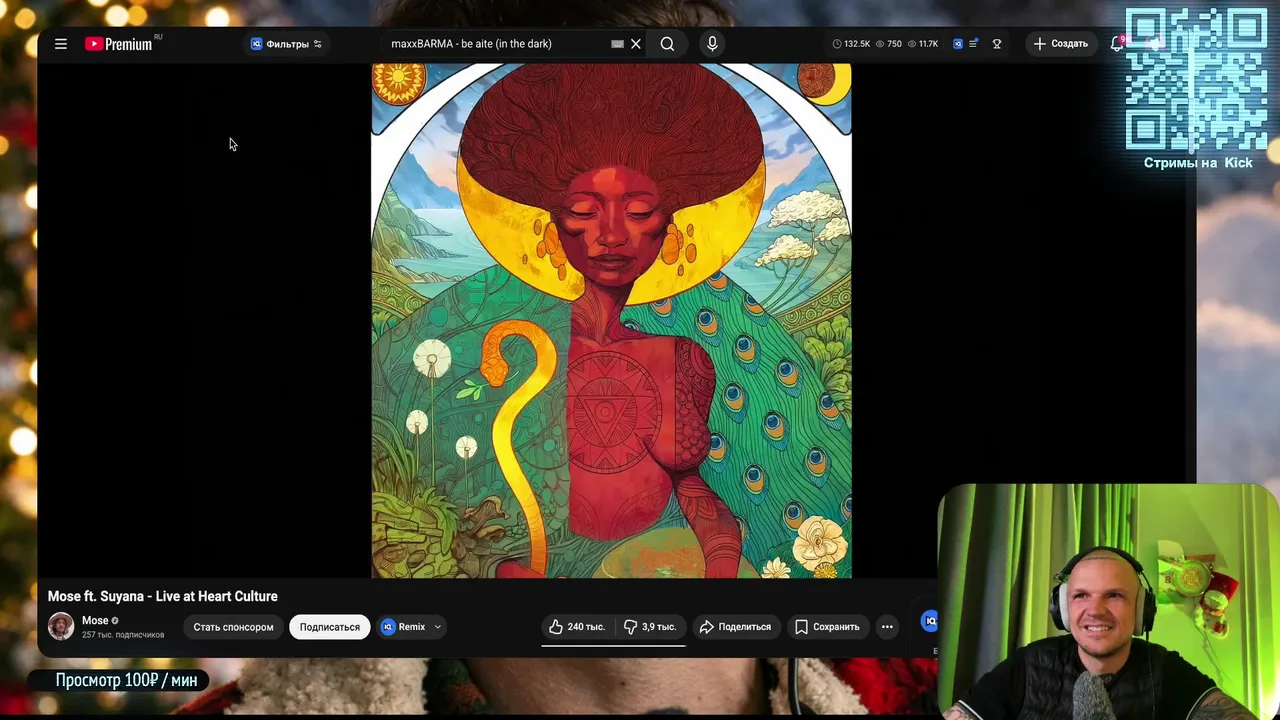Open the Mose channel avatar
The width and height of the screenshot is (1280, 720).
pyautogui.click(x=61, y=626)
